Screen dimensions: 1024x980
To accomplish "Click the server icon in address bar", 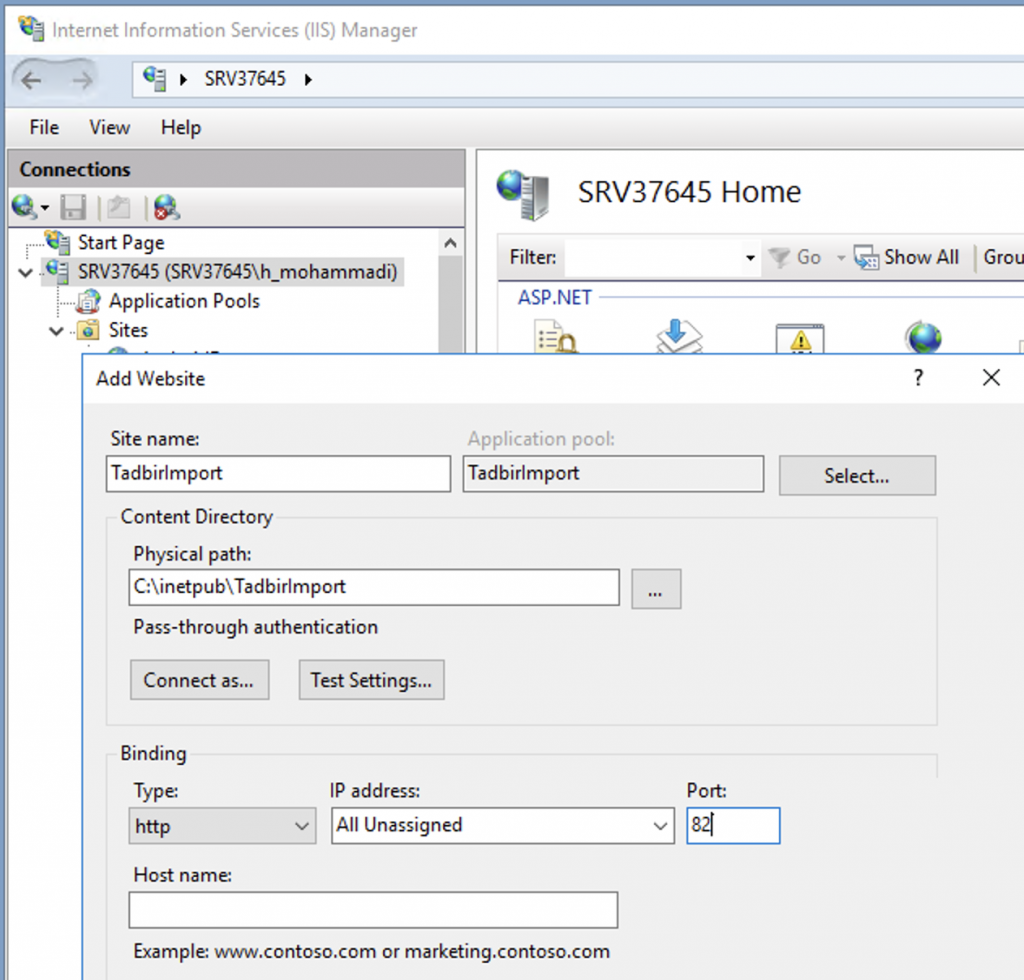I will point(155,79).
